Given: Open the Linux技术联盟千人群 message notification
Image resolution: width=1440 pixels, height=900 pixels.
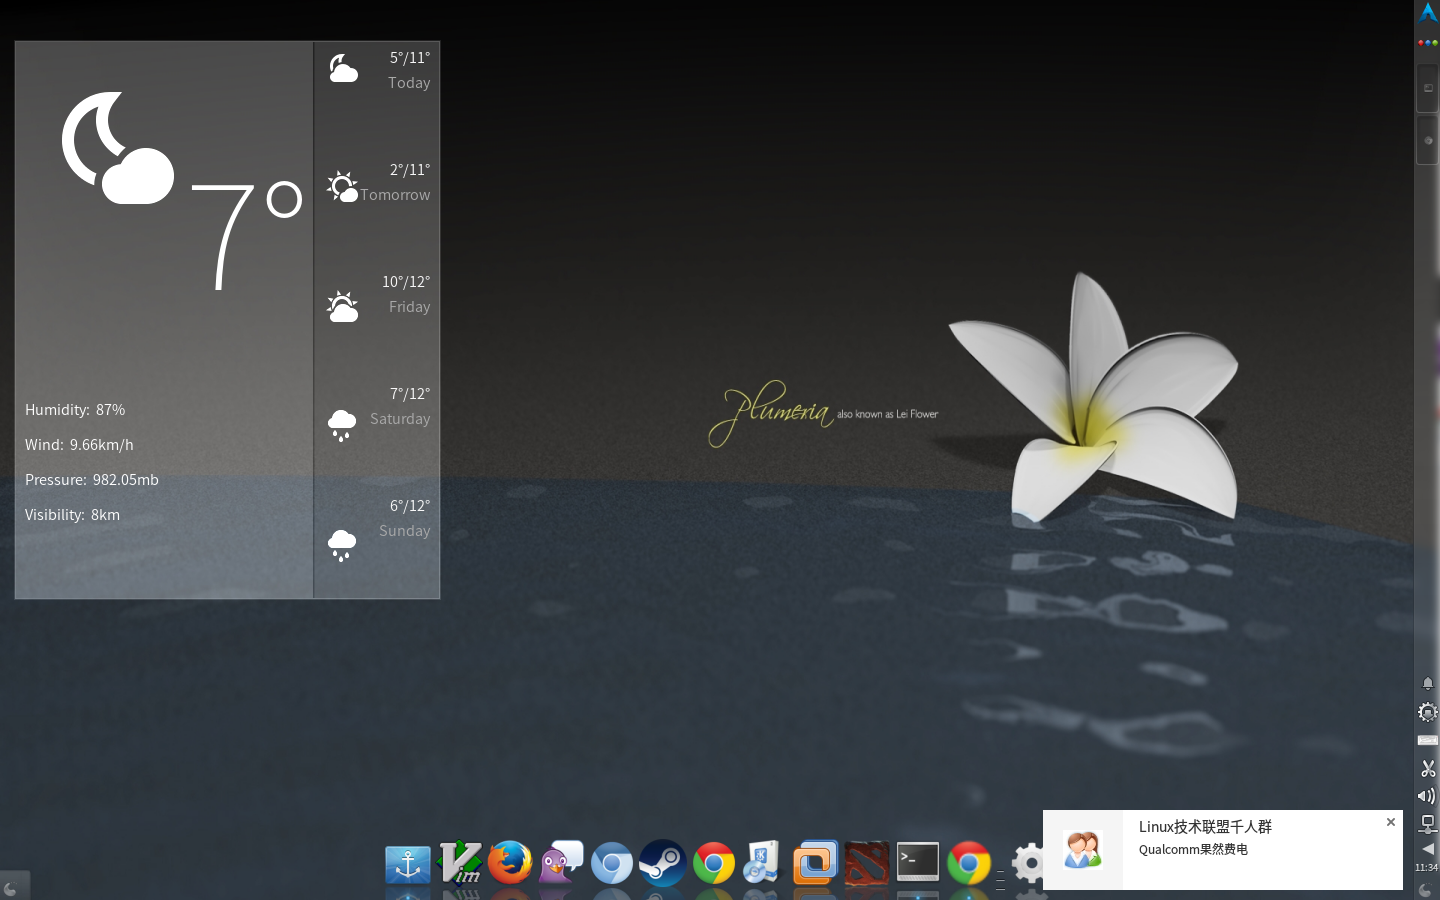Looking at the screenshot, I should (1222, 850).
